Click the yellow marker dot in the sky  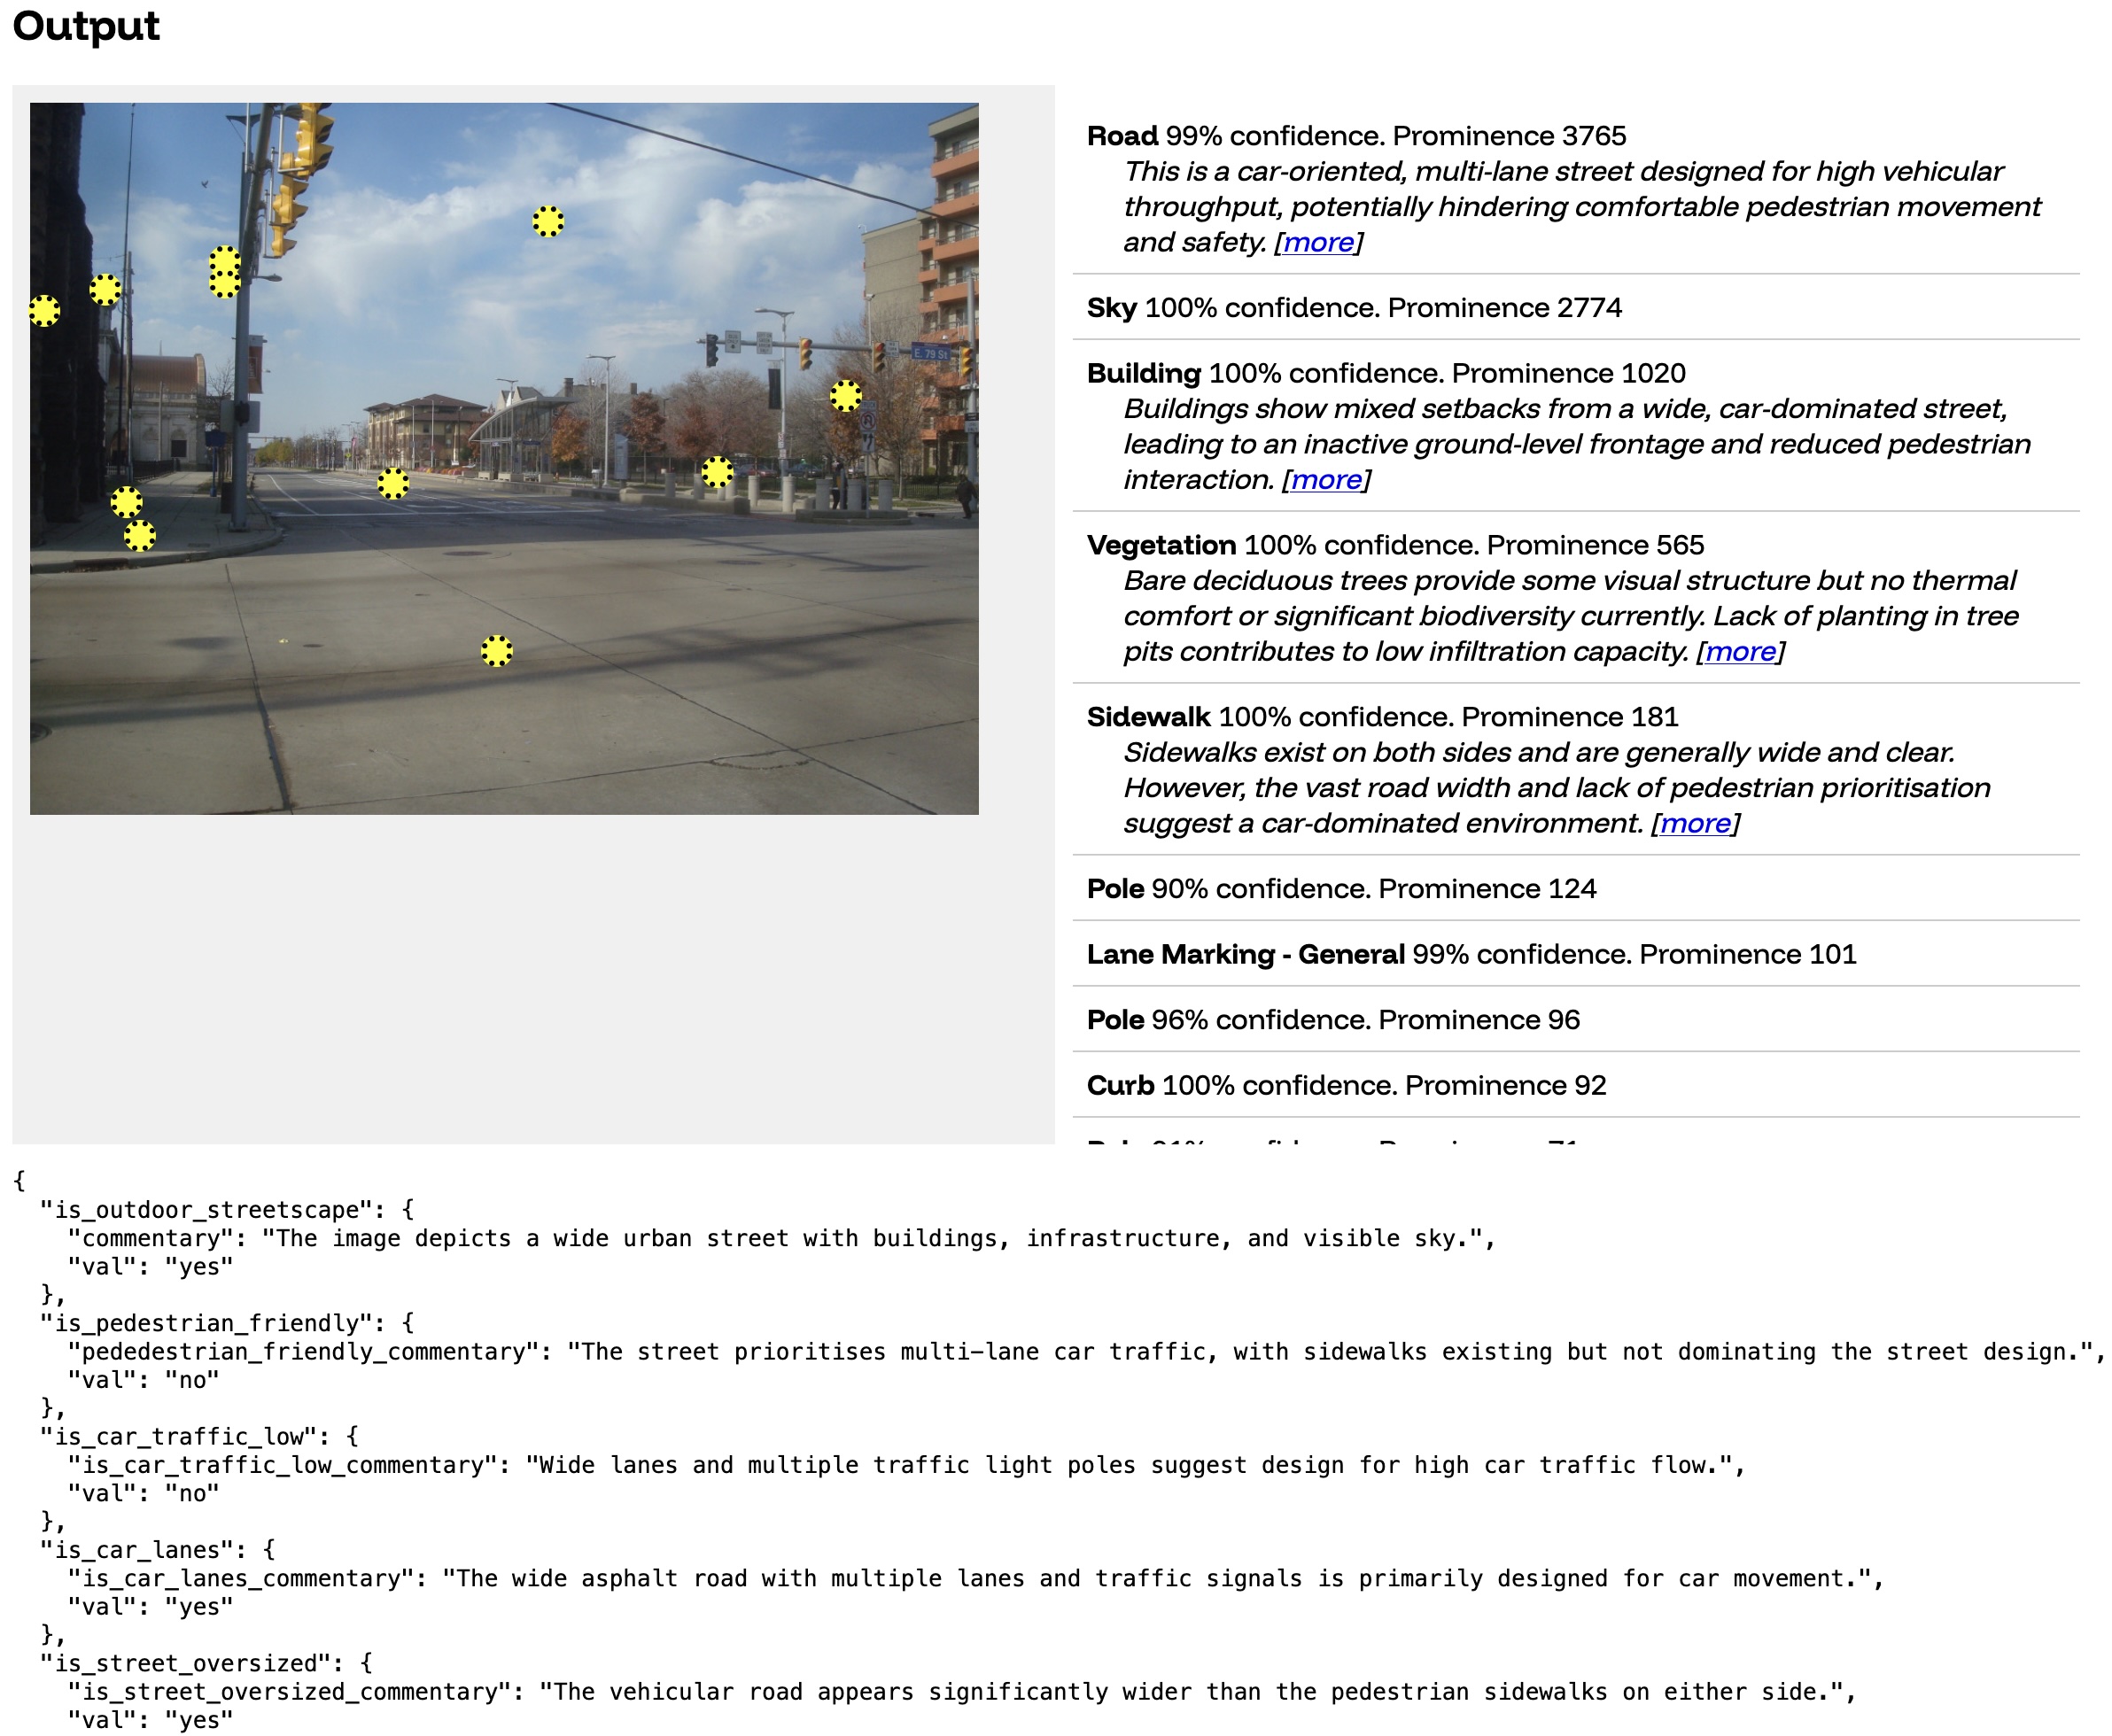coord(548,221)
